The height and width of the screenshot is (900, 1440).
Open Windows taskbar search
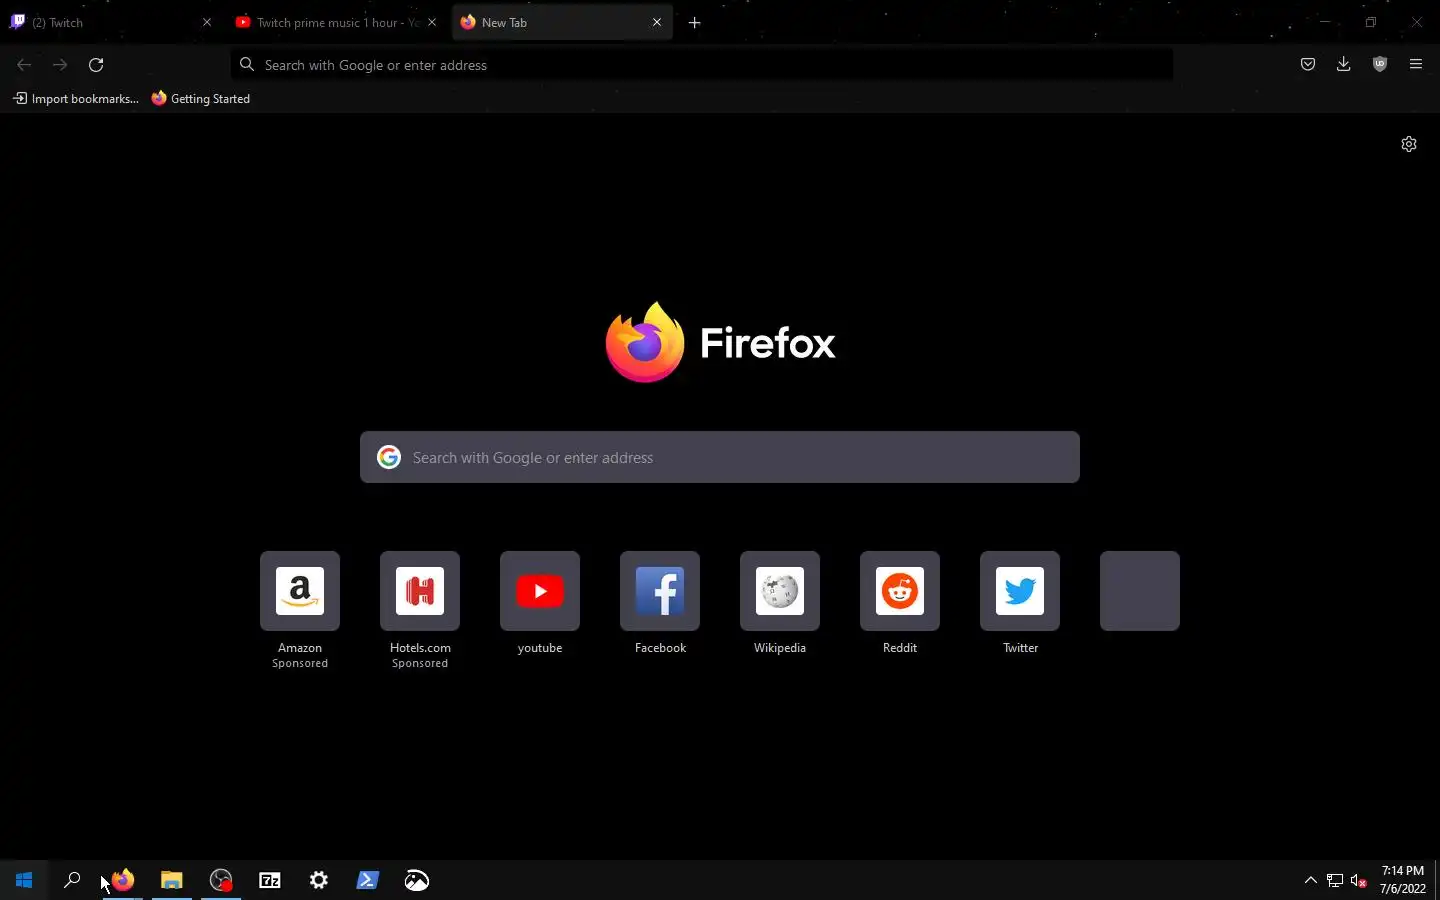[72, 880]
